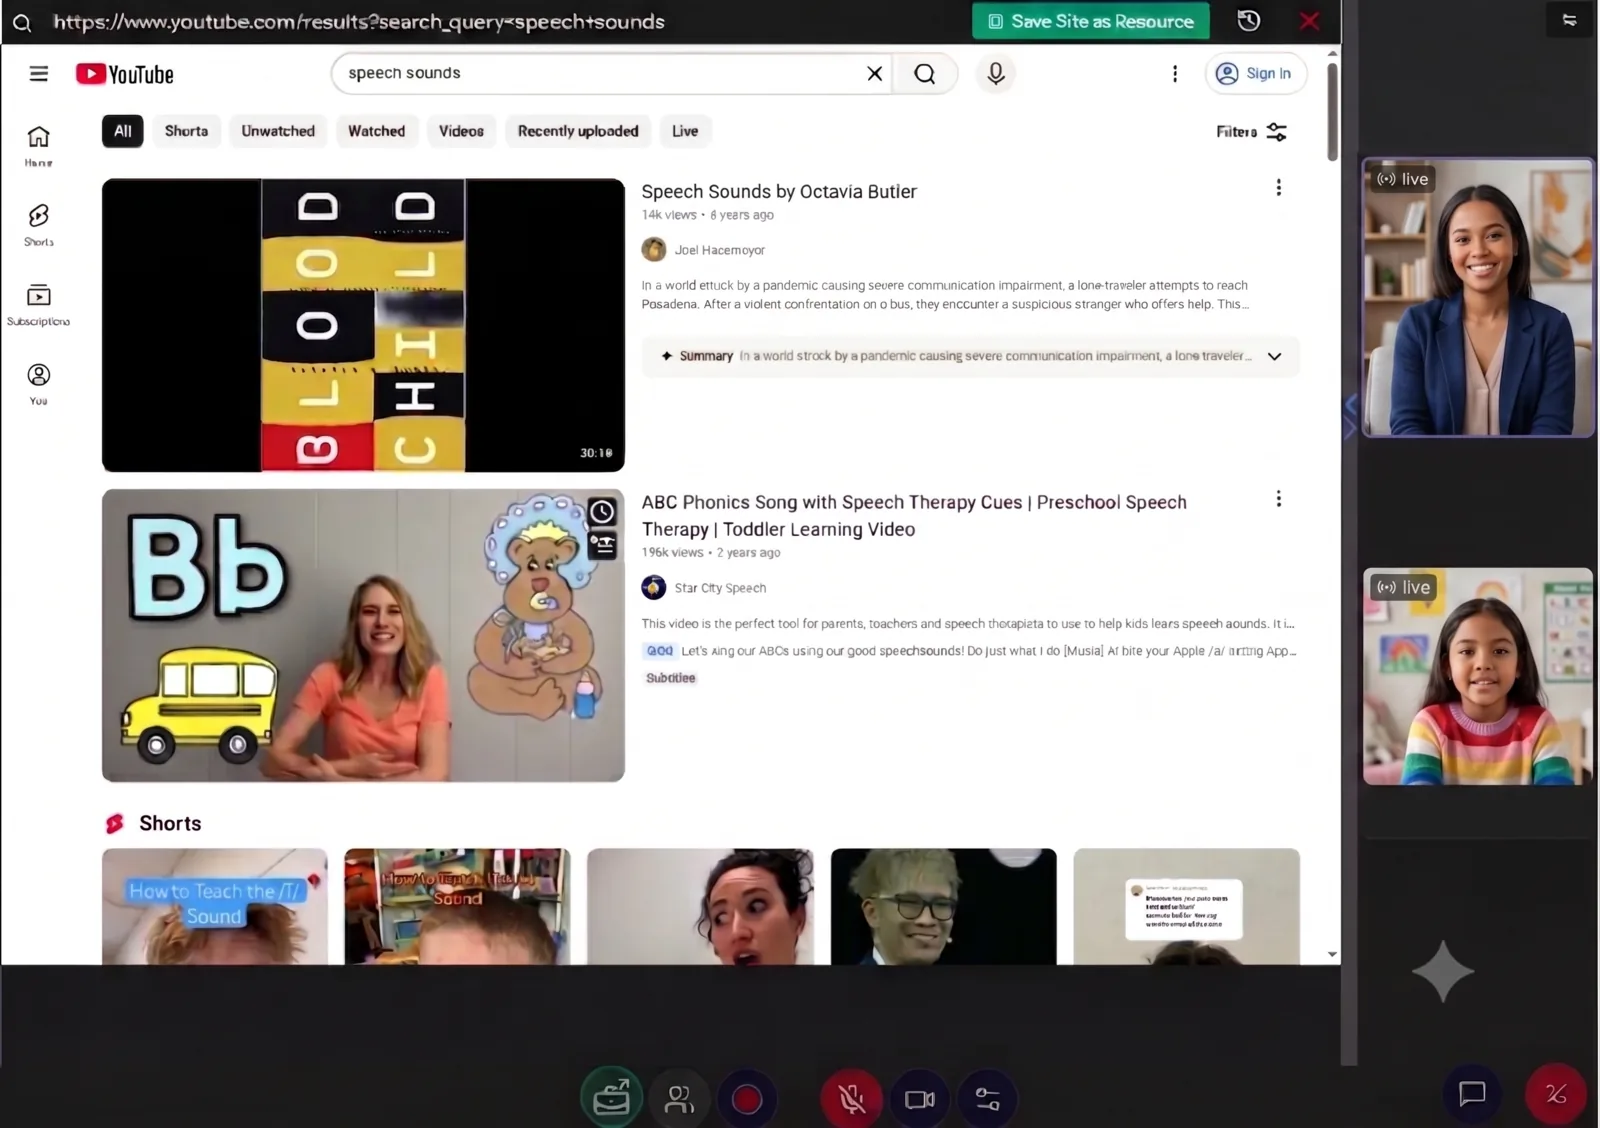Go to the YouTube logo home
Image resolution: width=1600 pixels, height=1128 pixels.
click(125, 74)
